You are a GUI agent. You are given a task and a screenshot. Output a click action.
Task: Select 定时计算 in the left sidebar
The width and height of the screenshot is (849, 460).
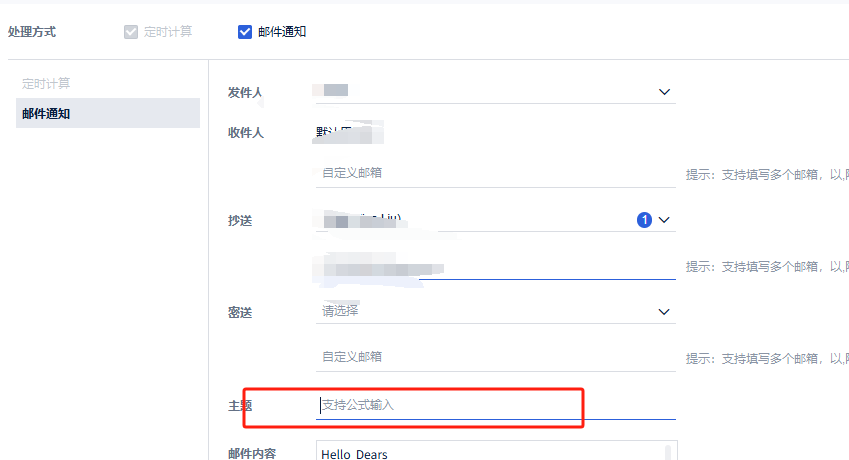pos(46,83)
